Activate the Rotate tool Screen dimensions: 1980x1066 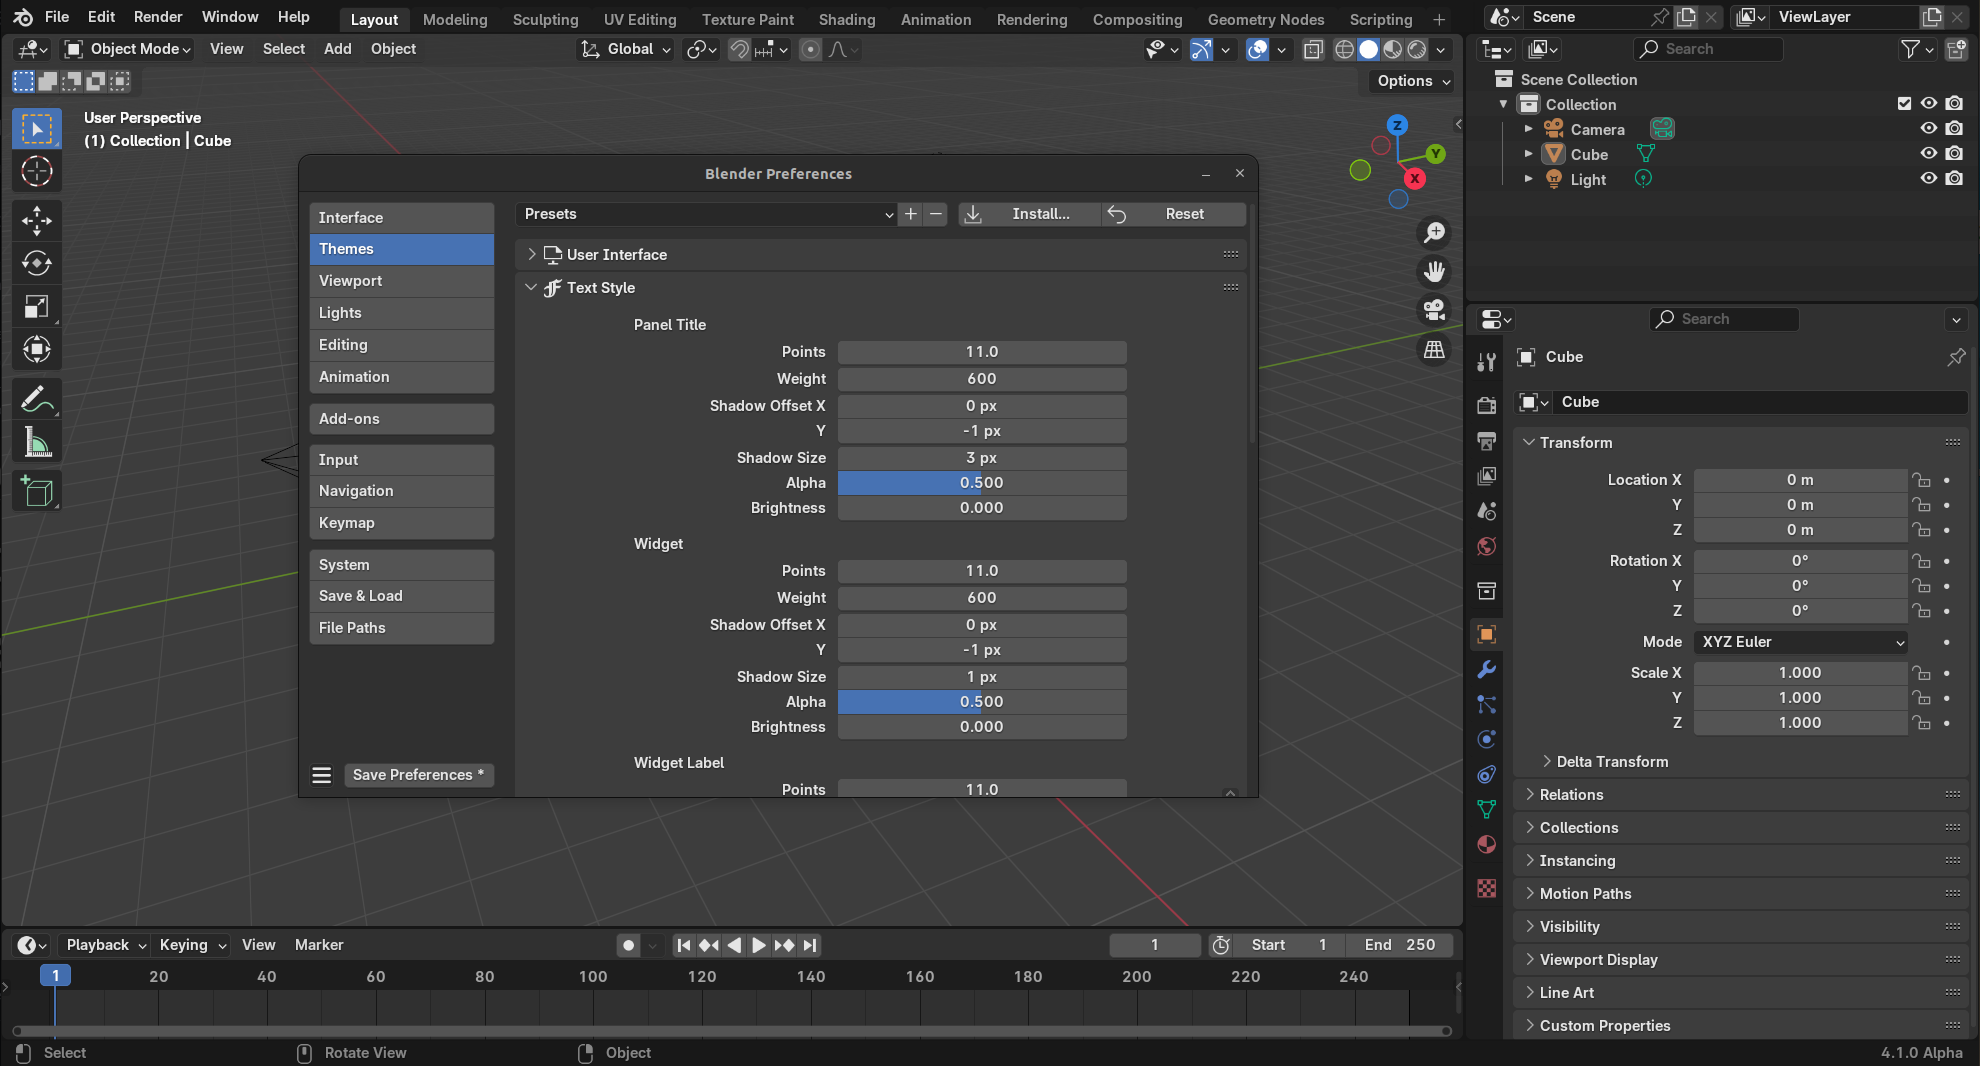(x=37, y=264)
